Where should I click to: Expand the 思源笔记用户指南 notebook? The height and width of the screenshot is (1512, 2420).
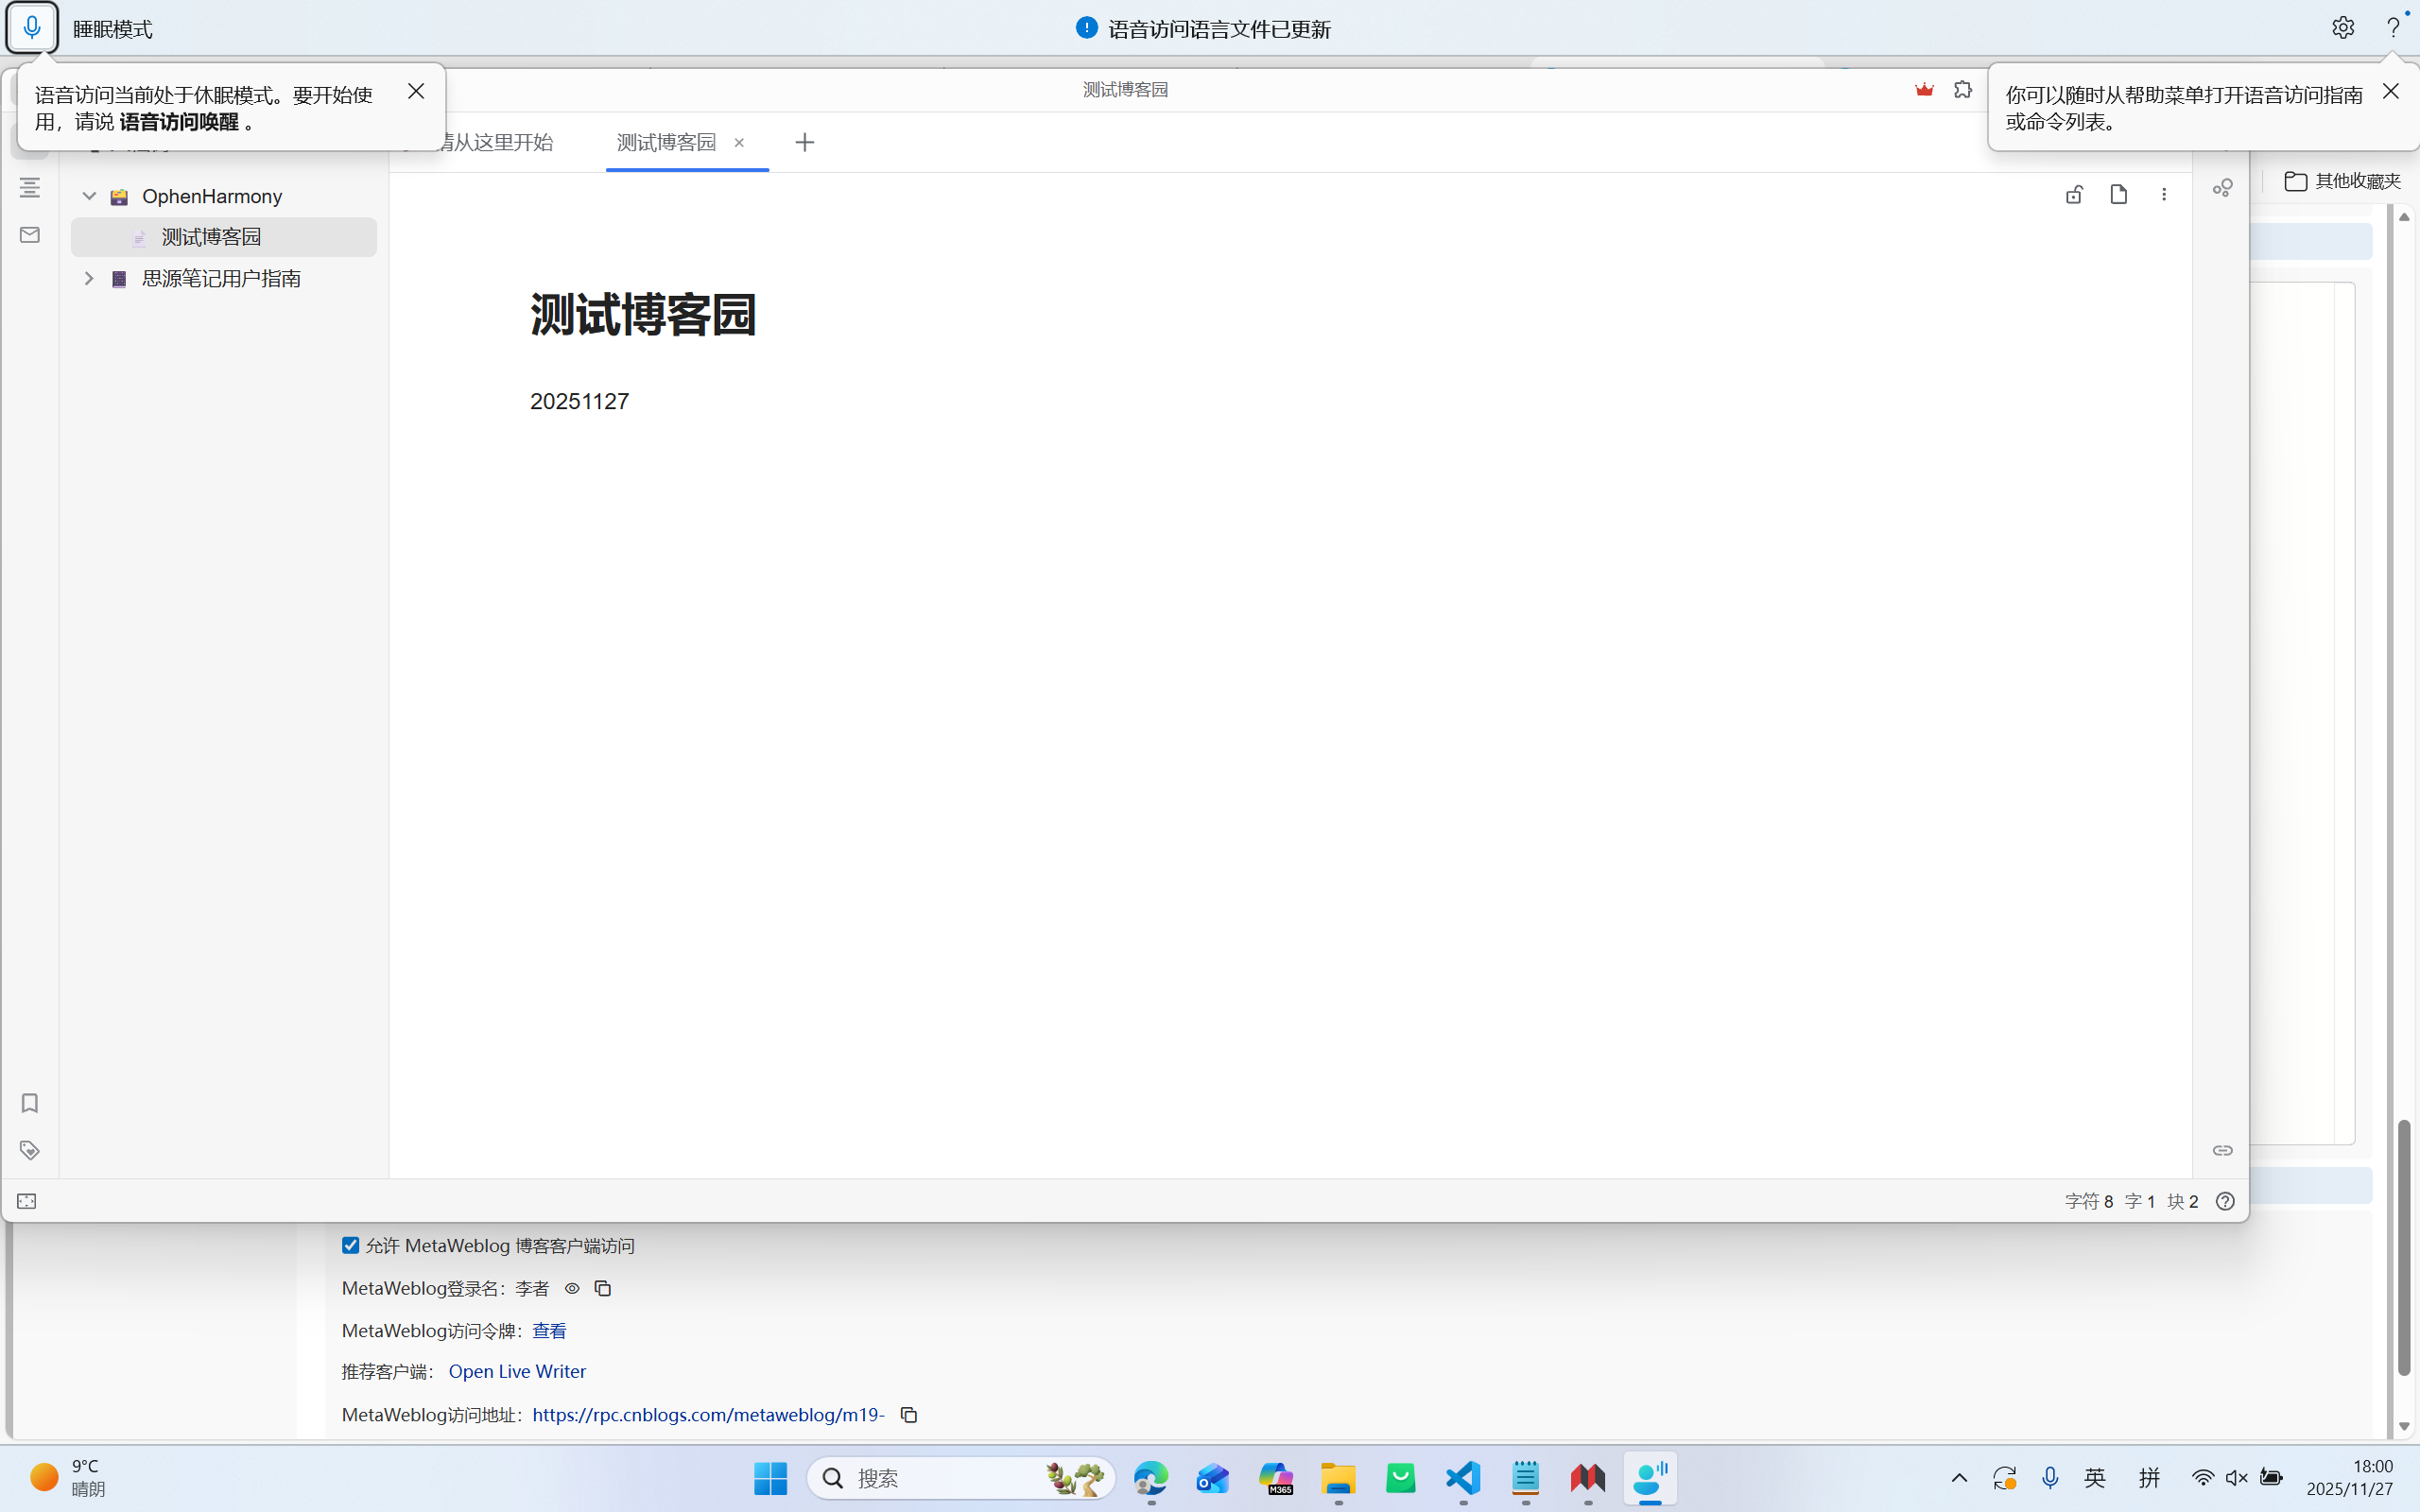89,278
